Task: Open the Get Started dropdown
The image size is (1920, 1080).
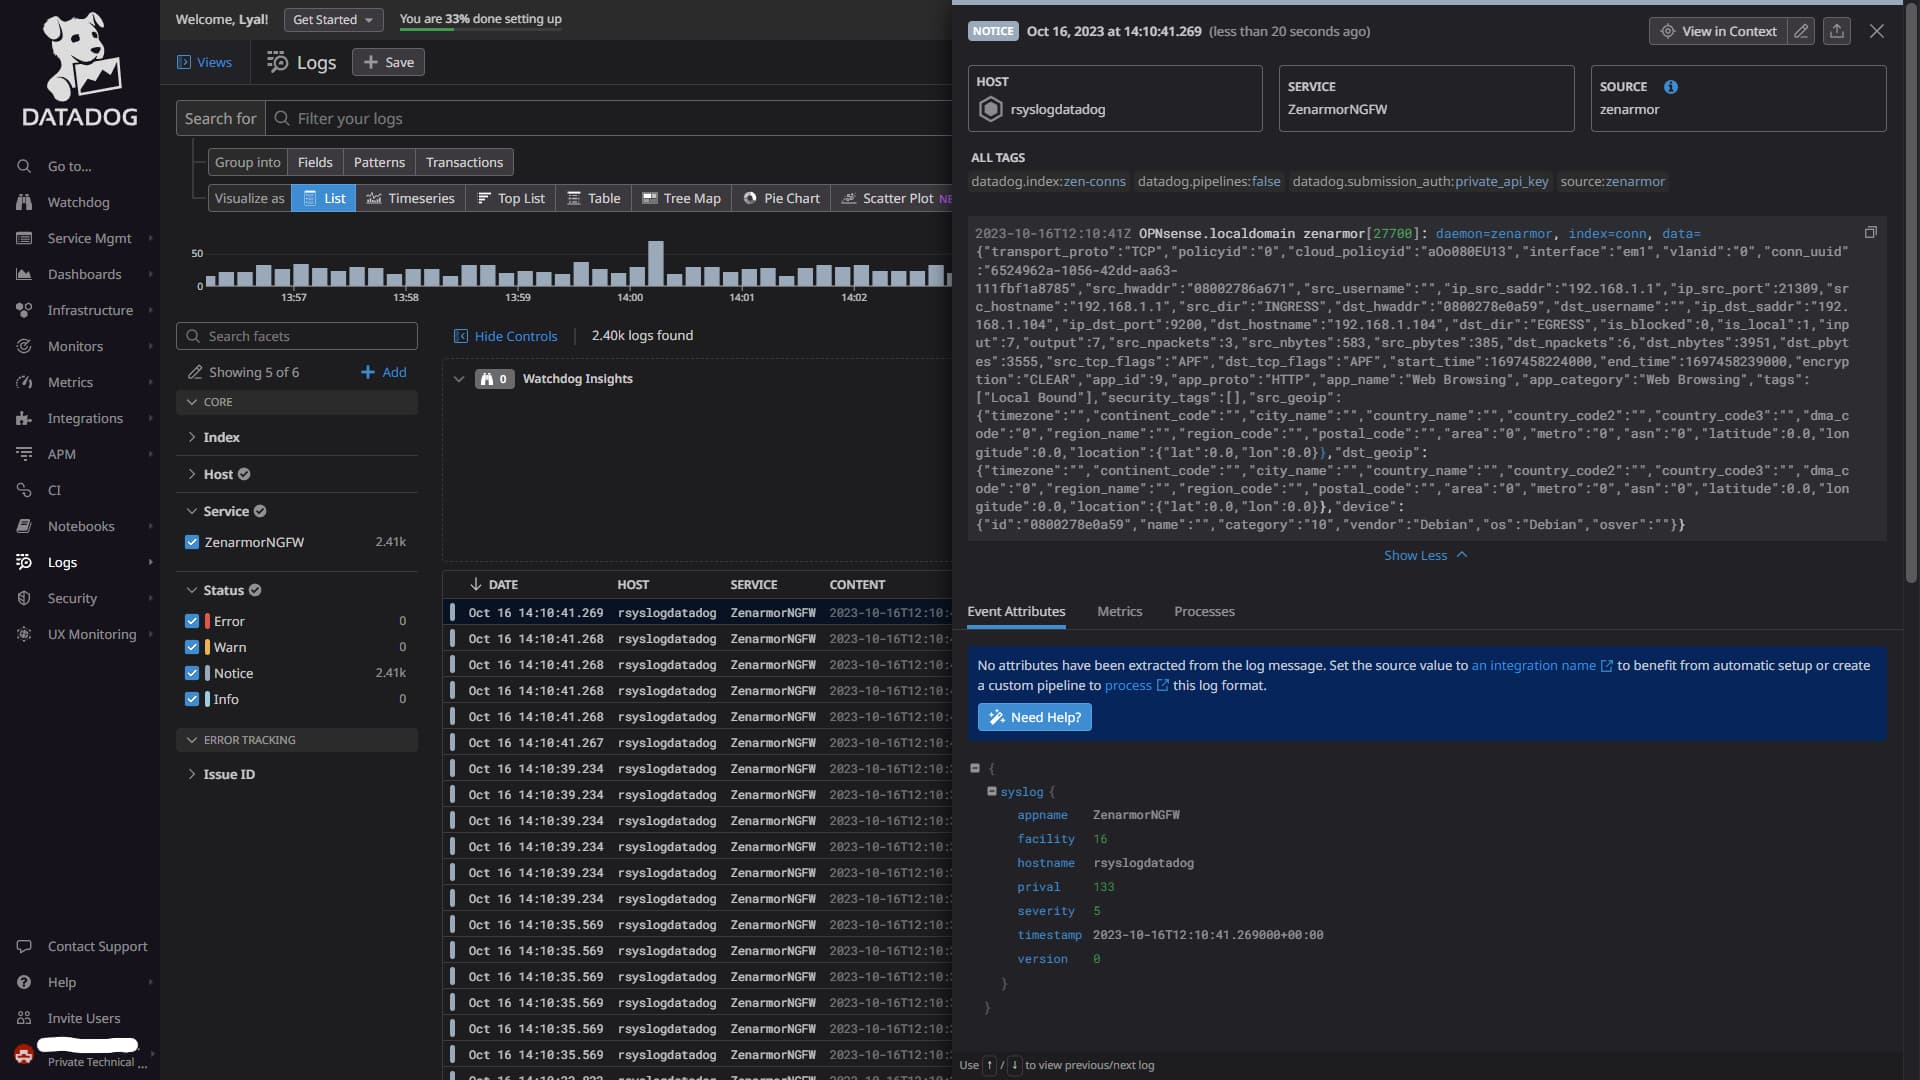Action: (x=332, y=19)
